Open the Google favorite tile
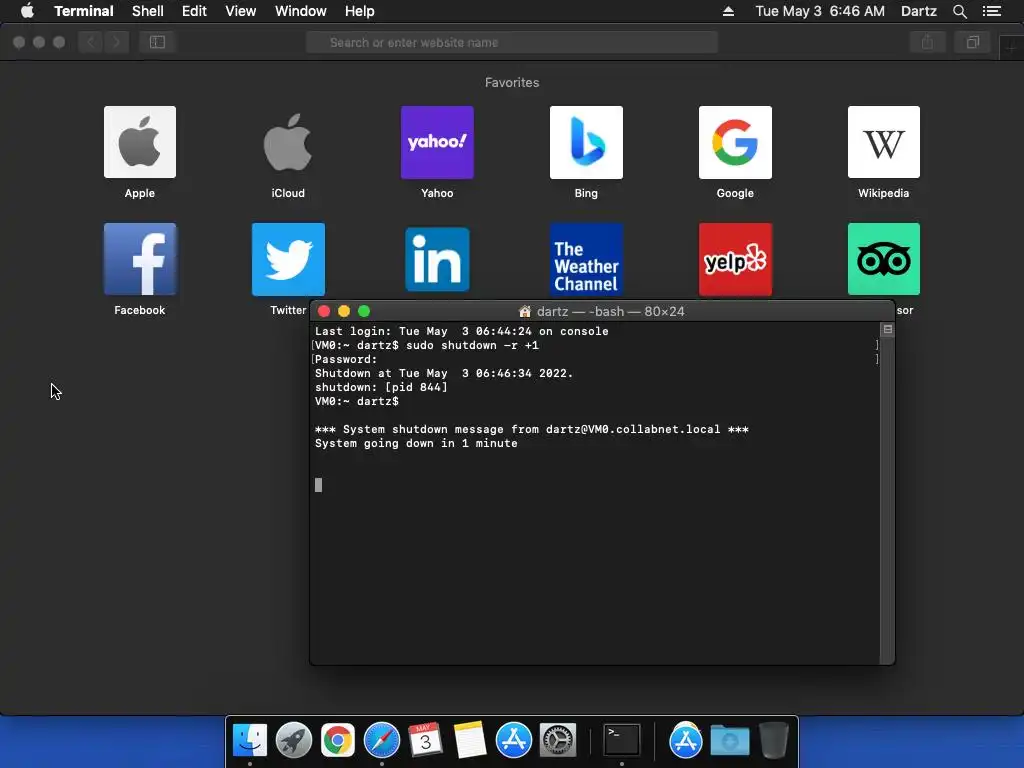 click(735, 142)
